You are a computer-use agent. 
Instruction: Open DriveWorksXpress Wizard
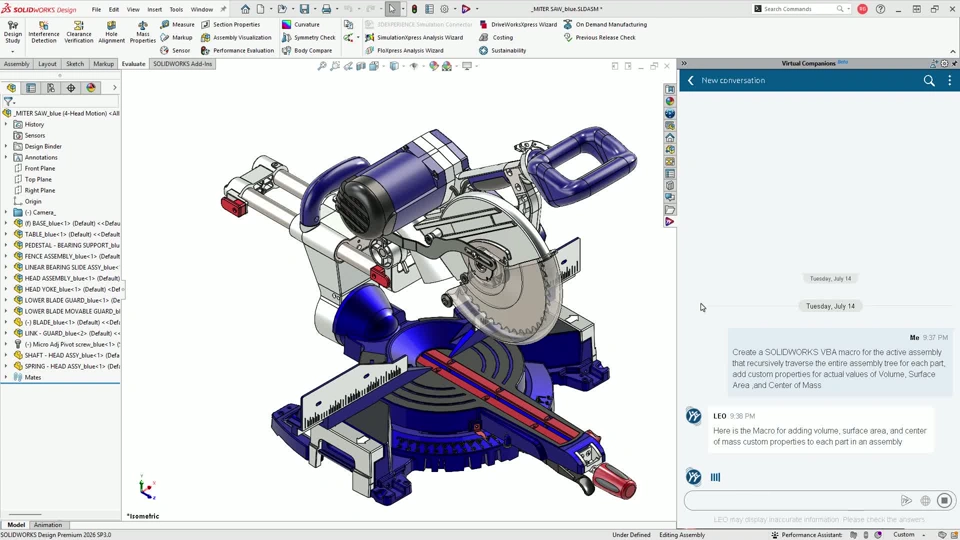click(518, 24)
